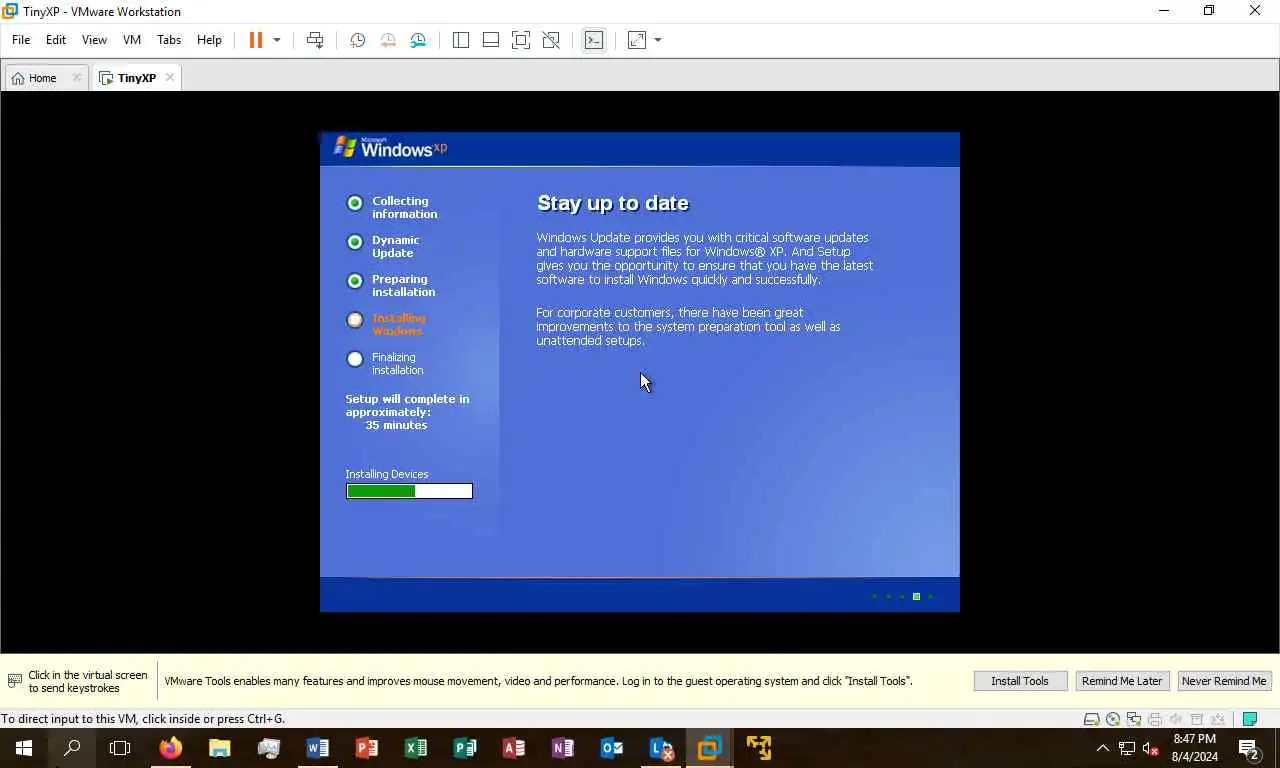
Task: Toggle the library sidebar panel
Action: tap(461, 40)
